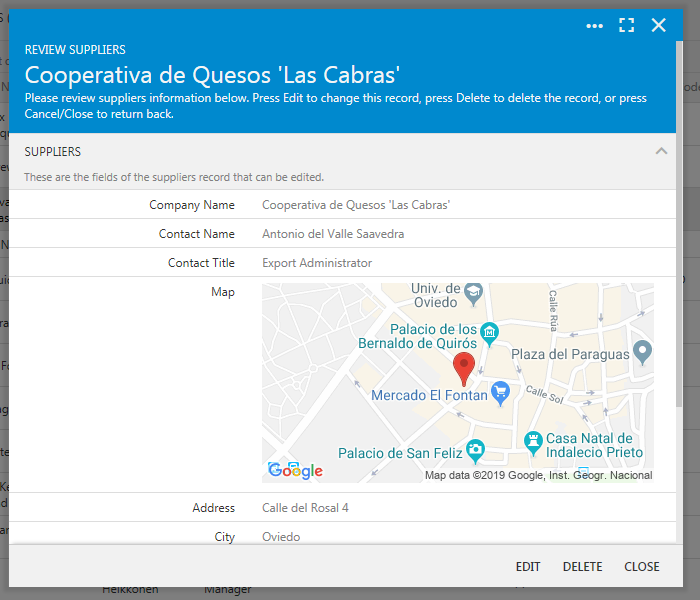Click the CLOSE button in footer
This screenshot has height=600, width=700.
pyautogui.click(x=642, y=567)
